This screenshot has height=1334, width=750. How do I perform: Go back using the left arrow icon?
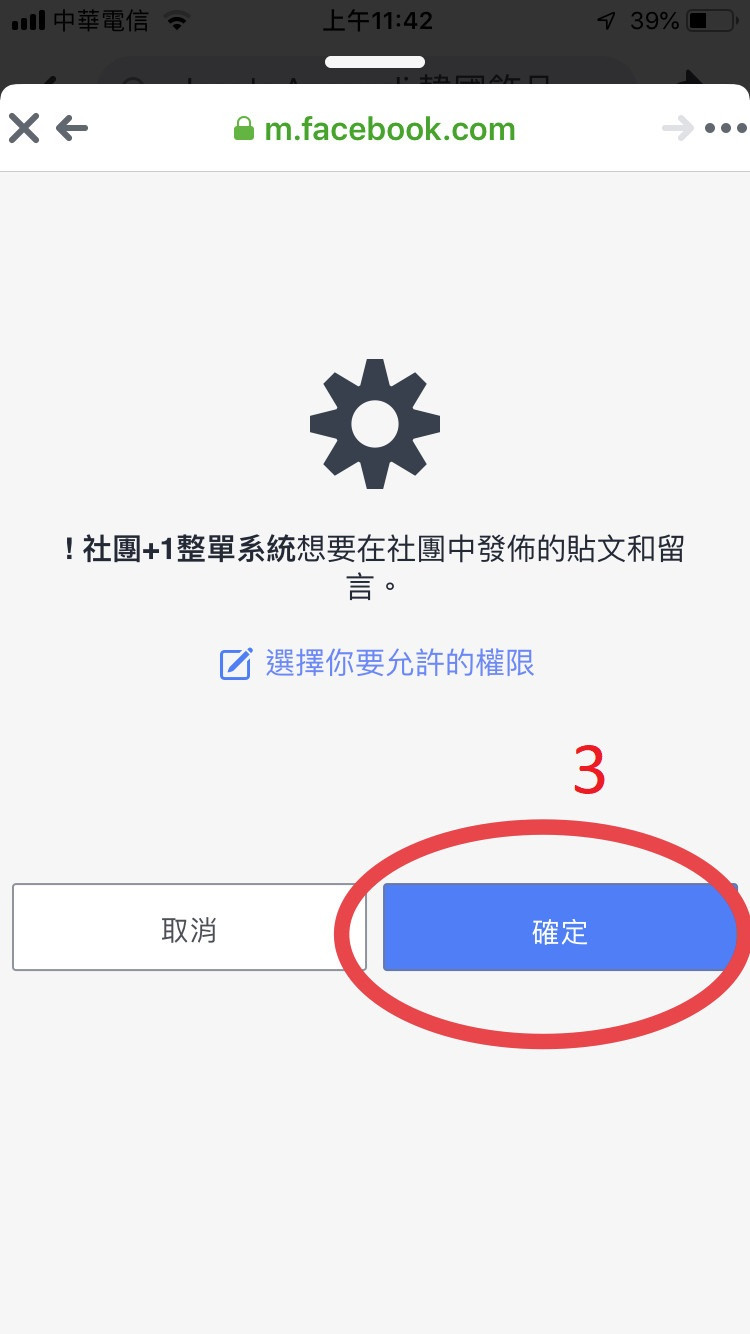(72, 128)
